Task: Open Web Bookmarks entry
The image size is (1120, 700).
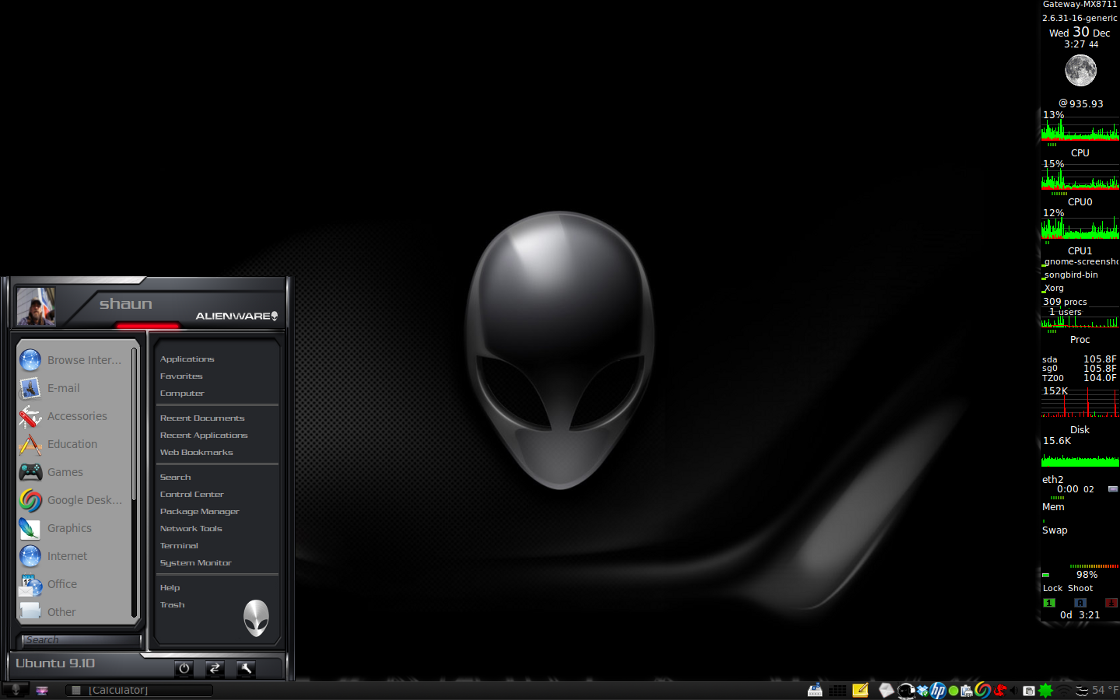Action: coord(196,453)
